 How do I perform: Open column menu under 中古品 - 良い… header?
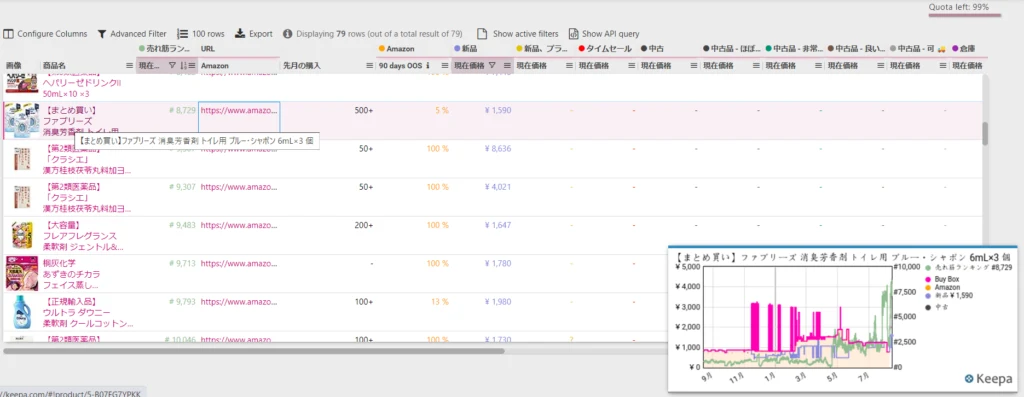pyautogui.click(x=881, y=65)
